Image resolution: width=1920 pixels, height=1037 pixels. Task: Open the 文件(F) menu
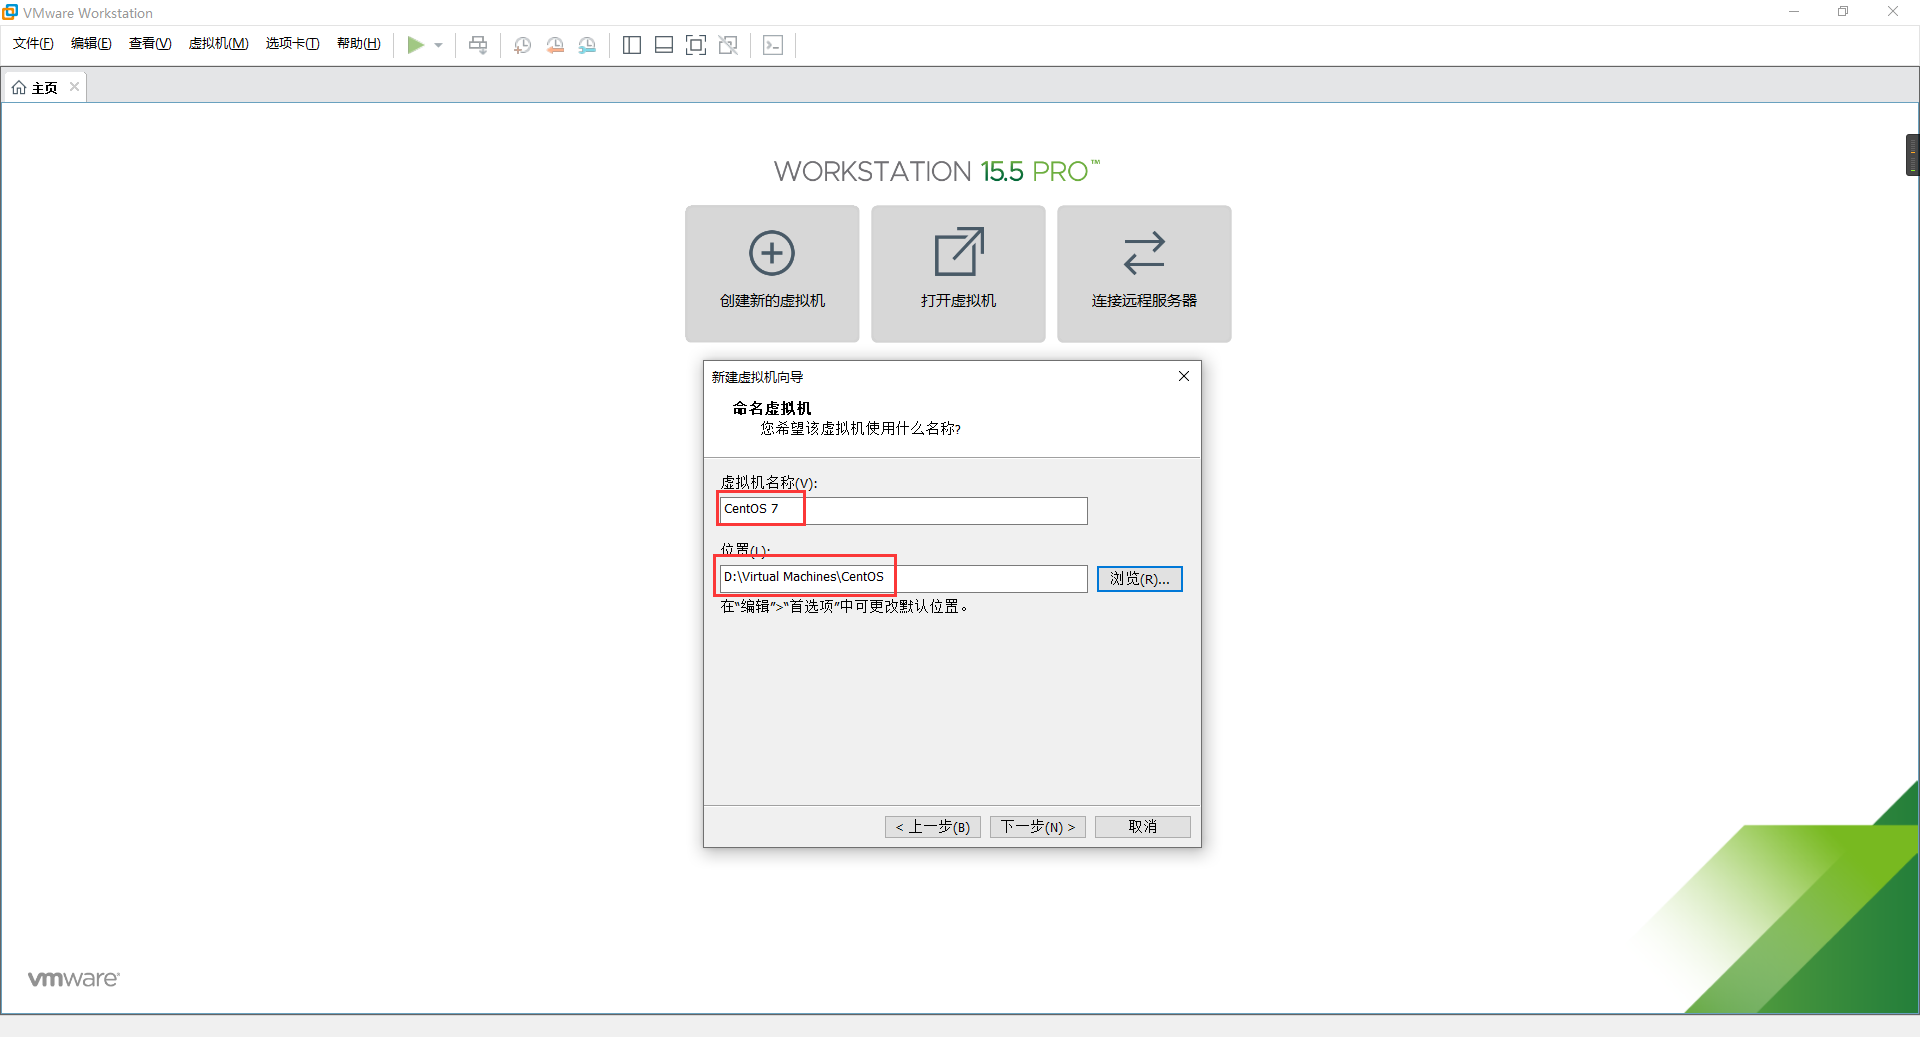[33, 43]
